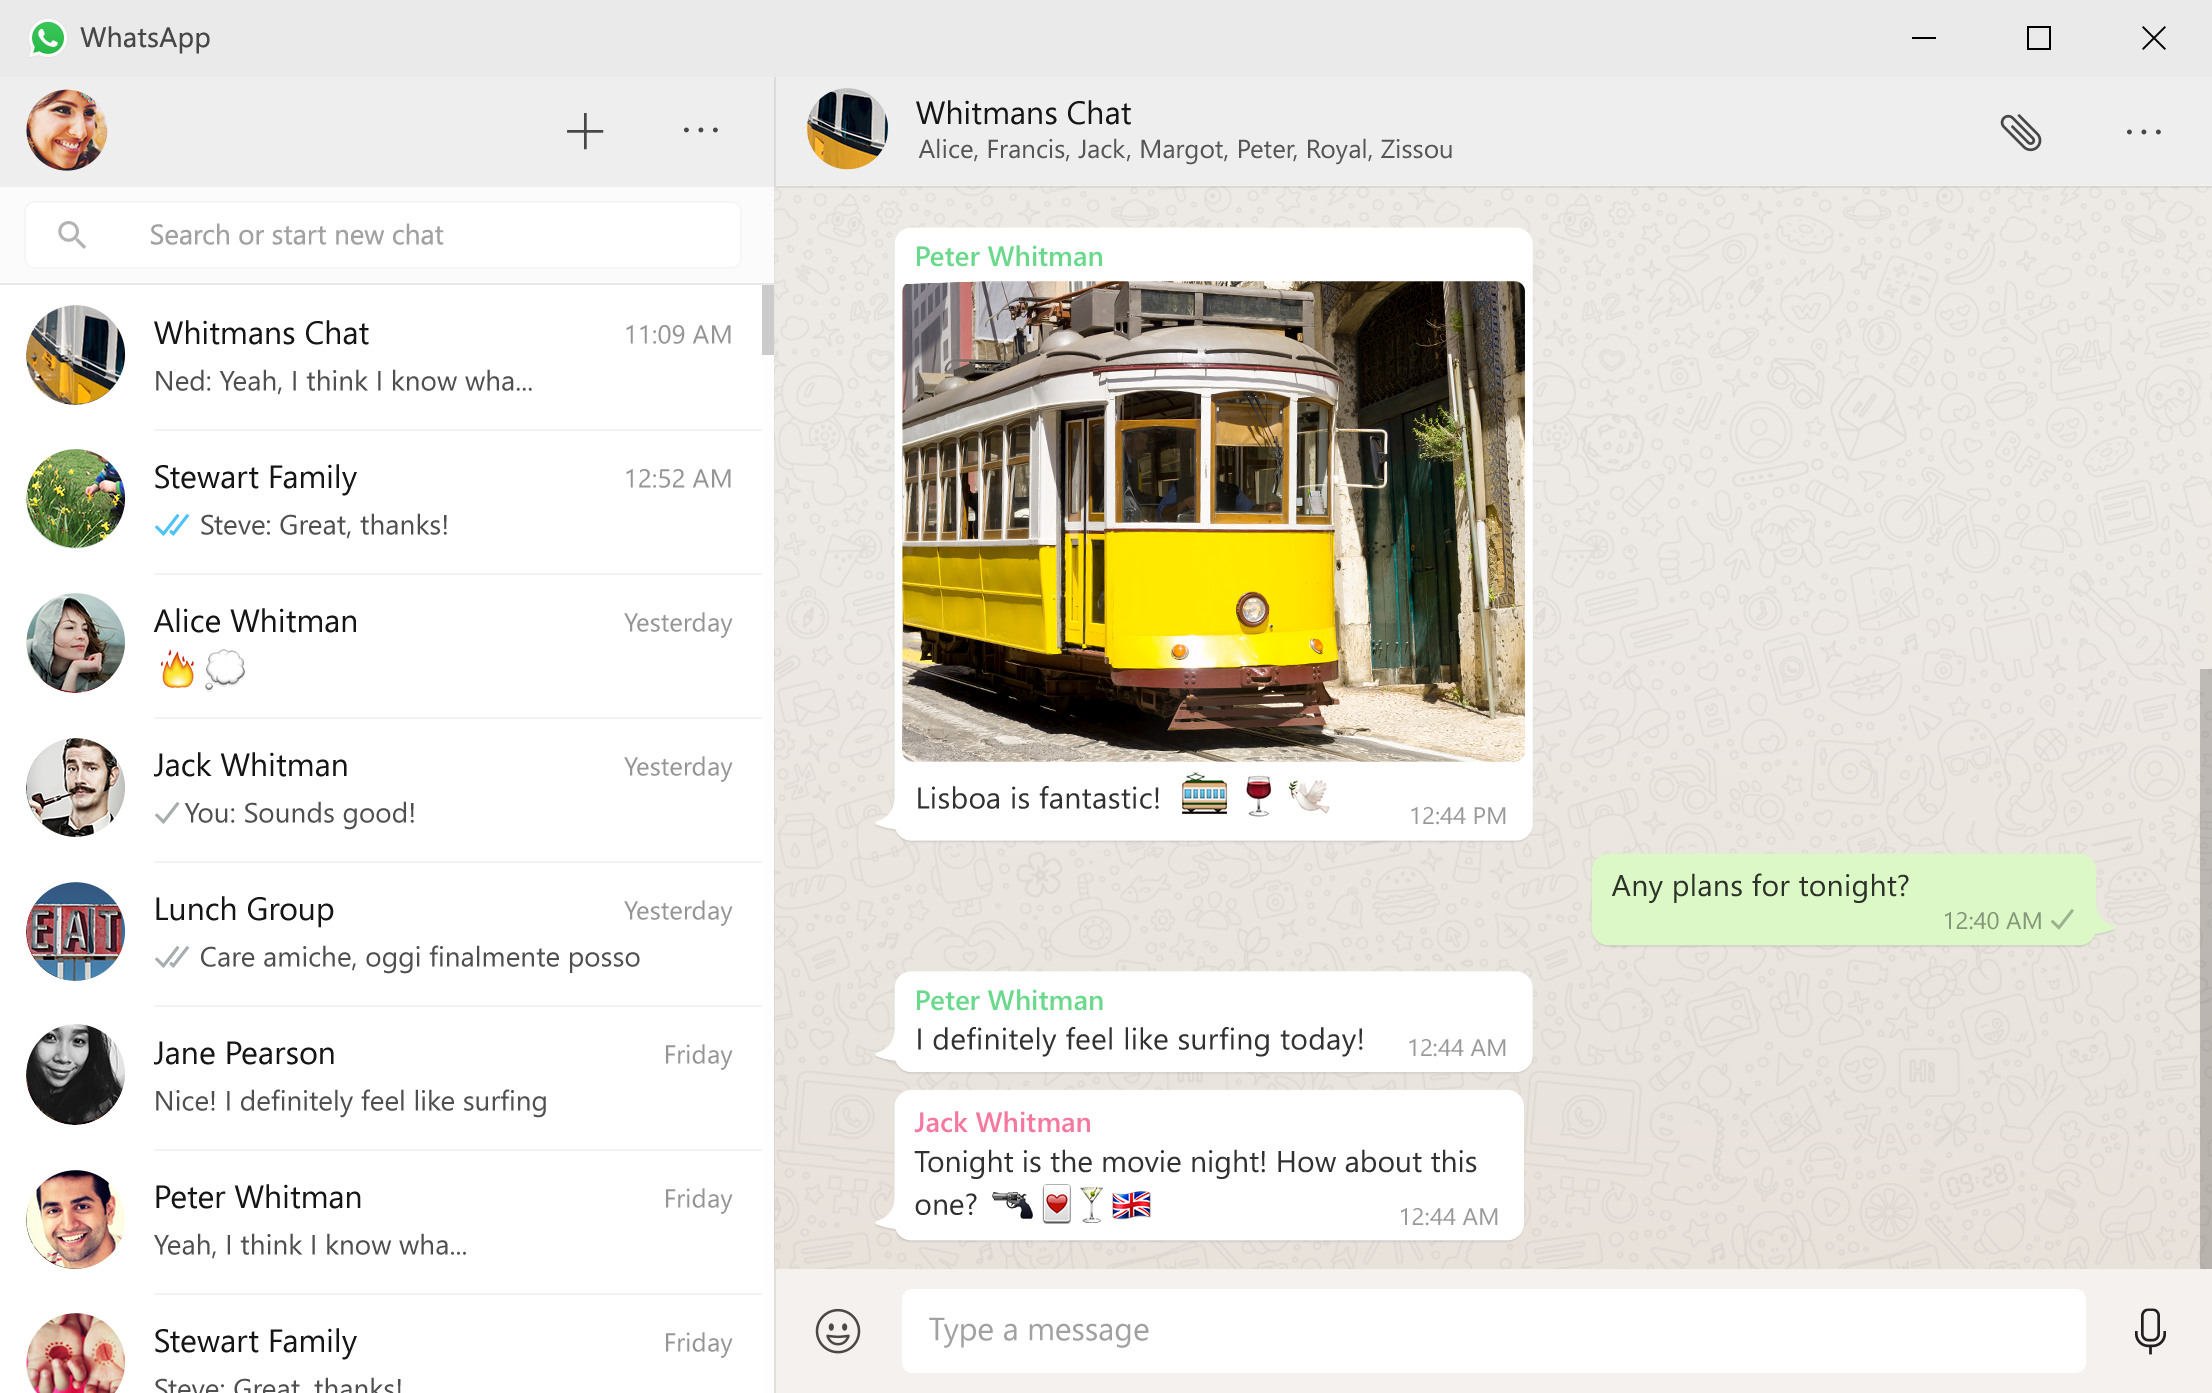
Task: Click the message input field
Action: [x=1495, y=1327]
